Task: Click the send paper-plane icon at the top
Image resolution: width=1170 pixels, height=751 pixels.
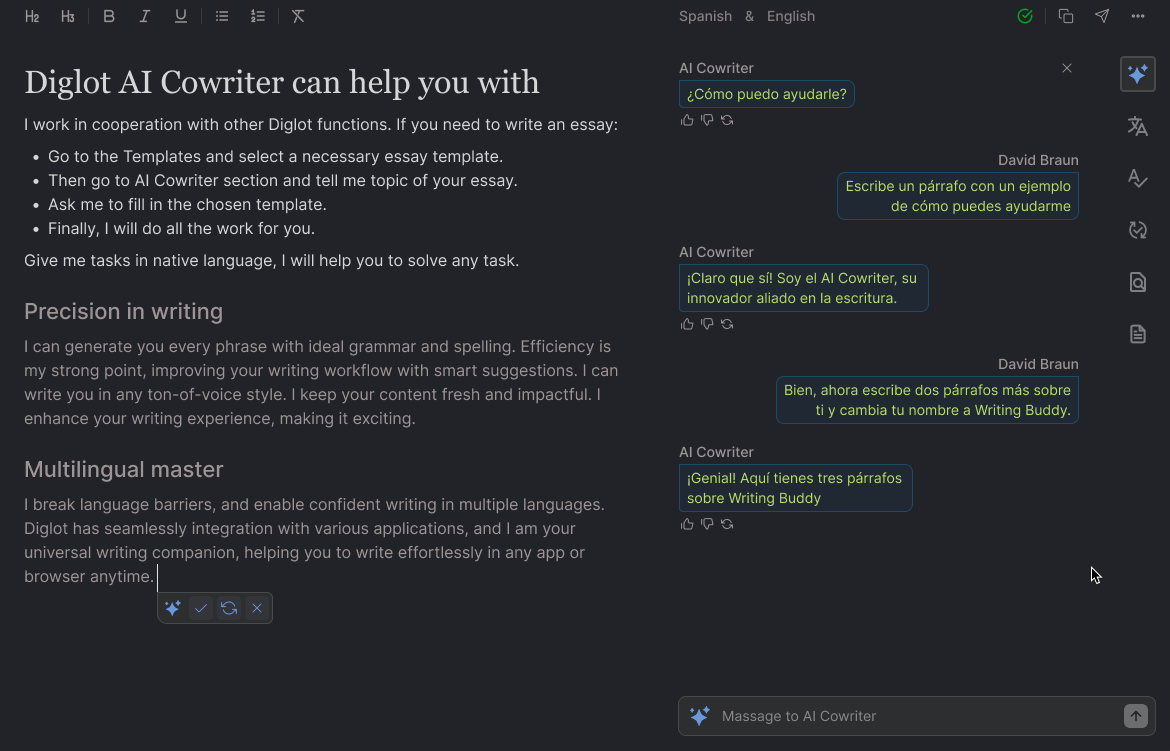Action: [1101, 16]
